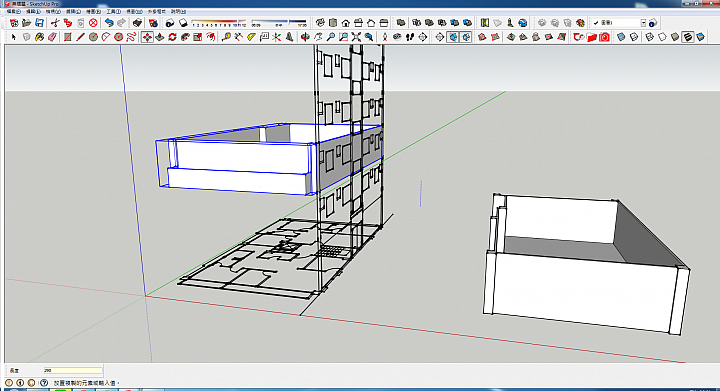Image resolution: width=720 pixels, height=391 pixels.
Task: Switch to Iso standard view
Action: (321, 22)
